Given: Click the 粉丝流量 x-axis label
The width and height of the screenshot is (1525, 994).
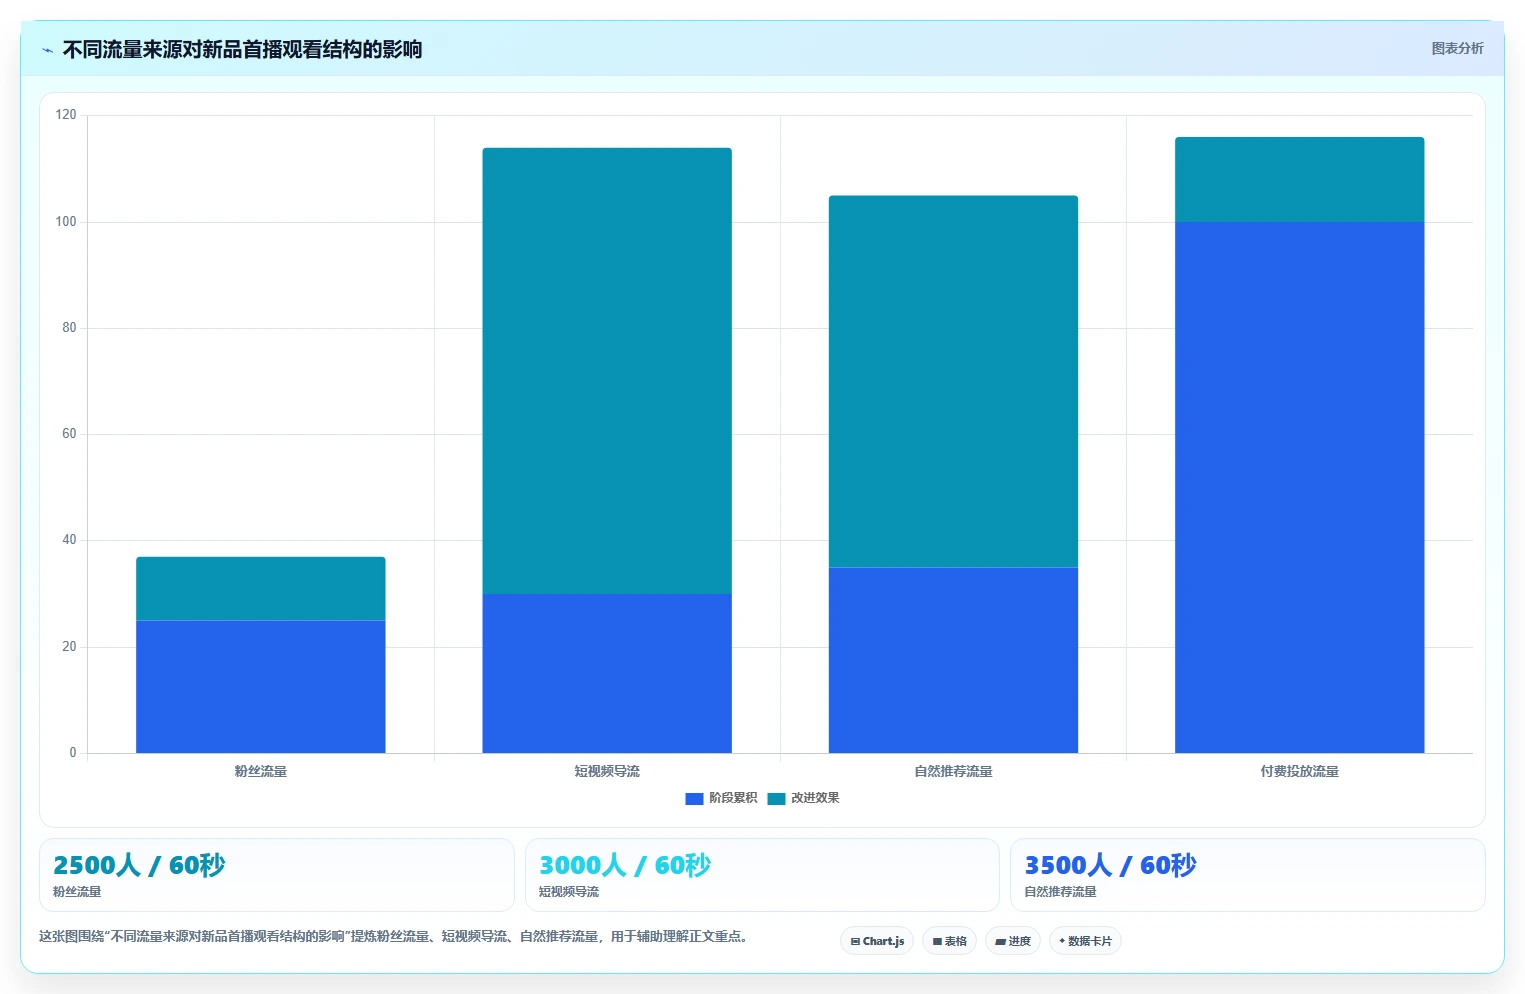Looking at the screenshot, I should [261, 771].
